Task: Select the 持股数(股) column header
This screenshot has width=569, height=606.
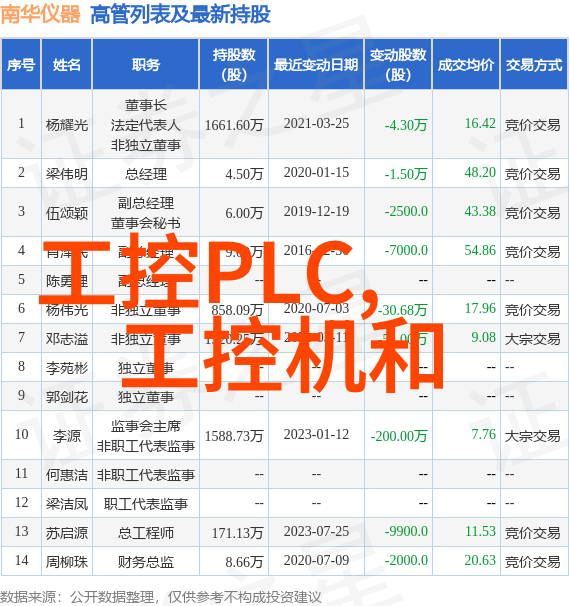Action: pyautogui.click(x=234, y=65)
